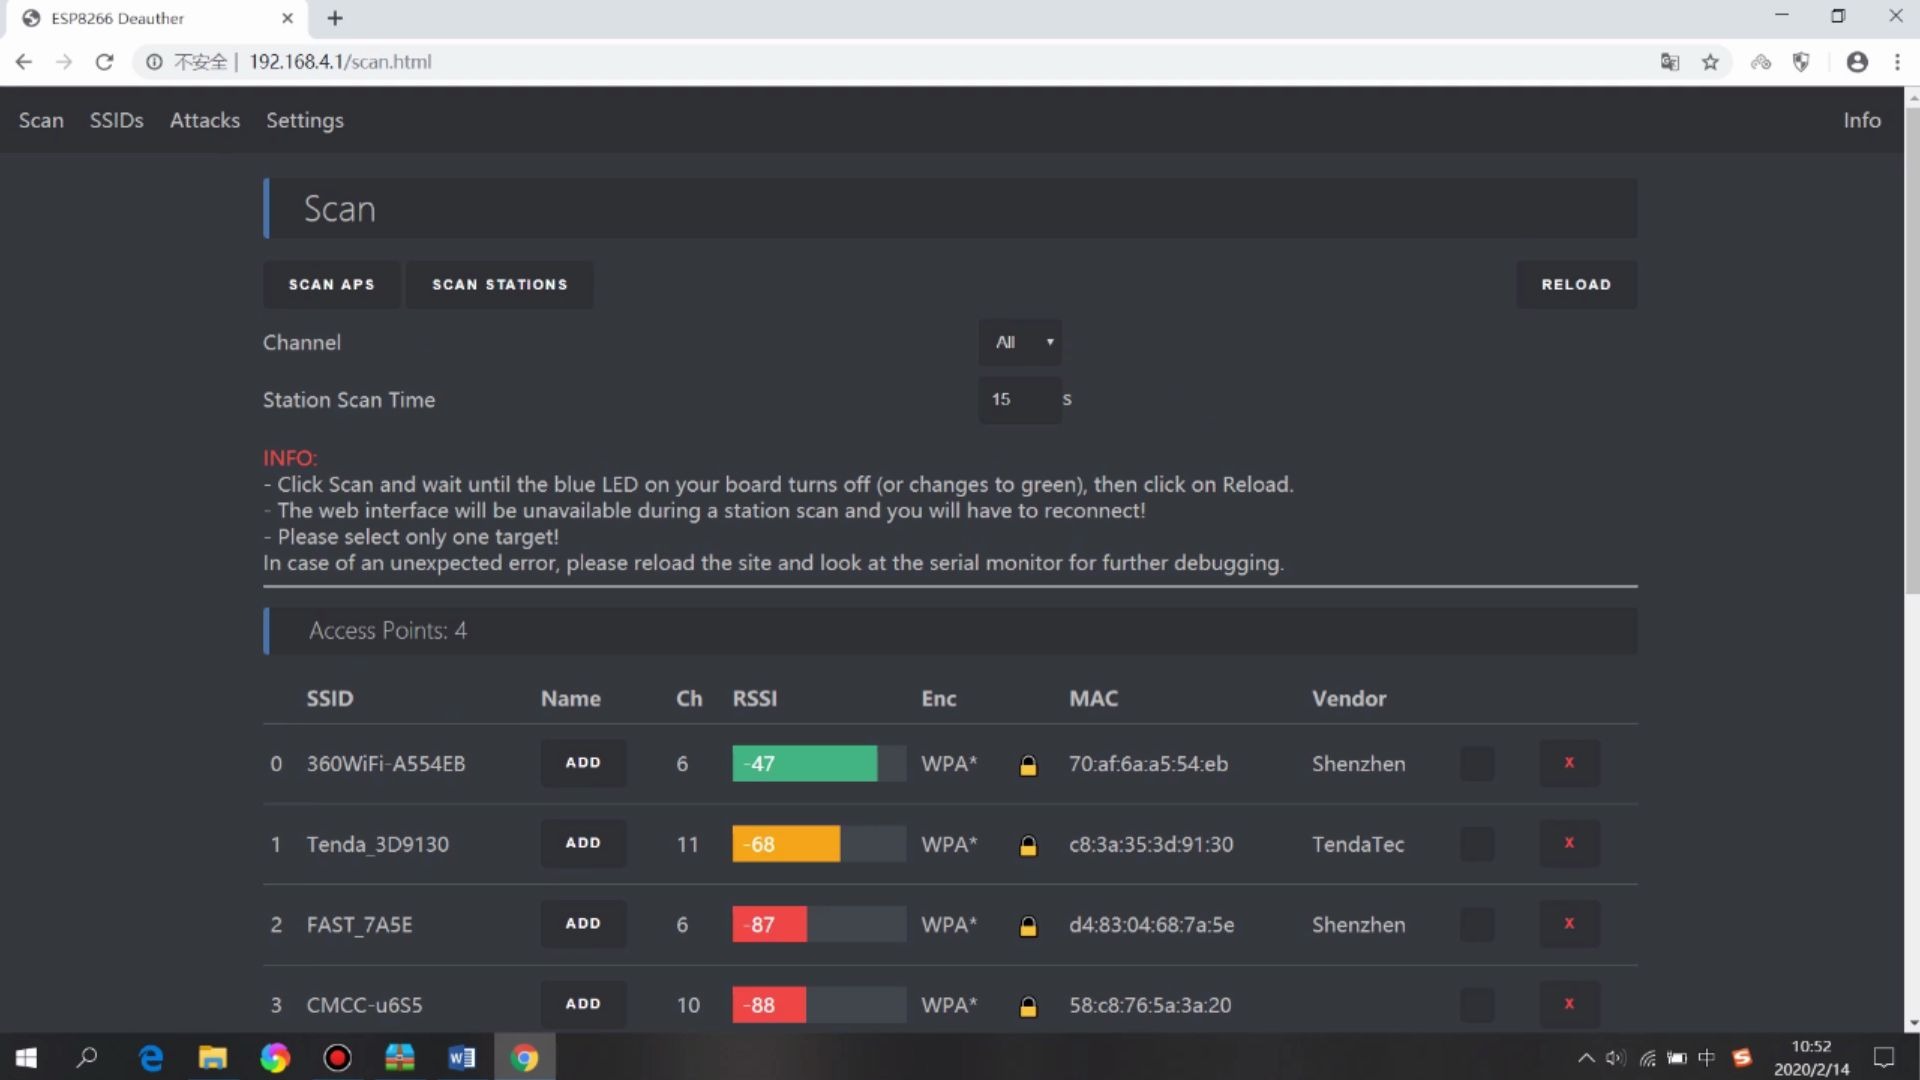
Task: Close the ESP8266 Deauther tab
Action: pyautogui.click(x=287, y=18)
